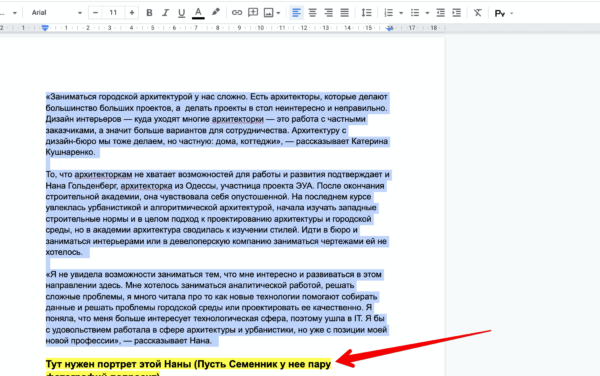Apply a bulleted list
The height and width of the screenshot is (376, 600).
pos(415,13)
